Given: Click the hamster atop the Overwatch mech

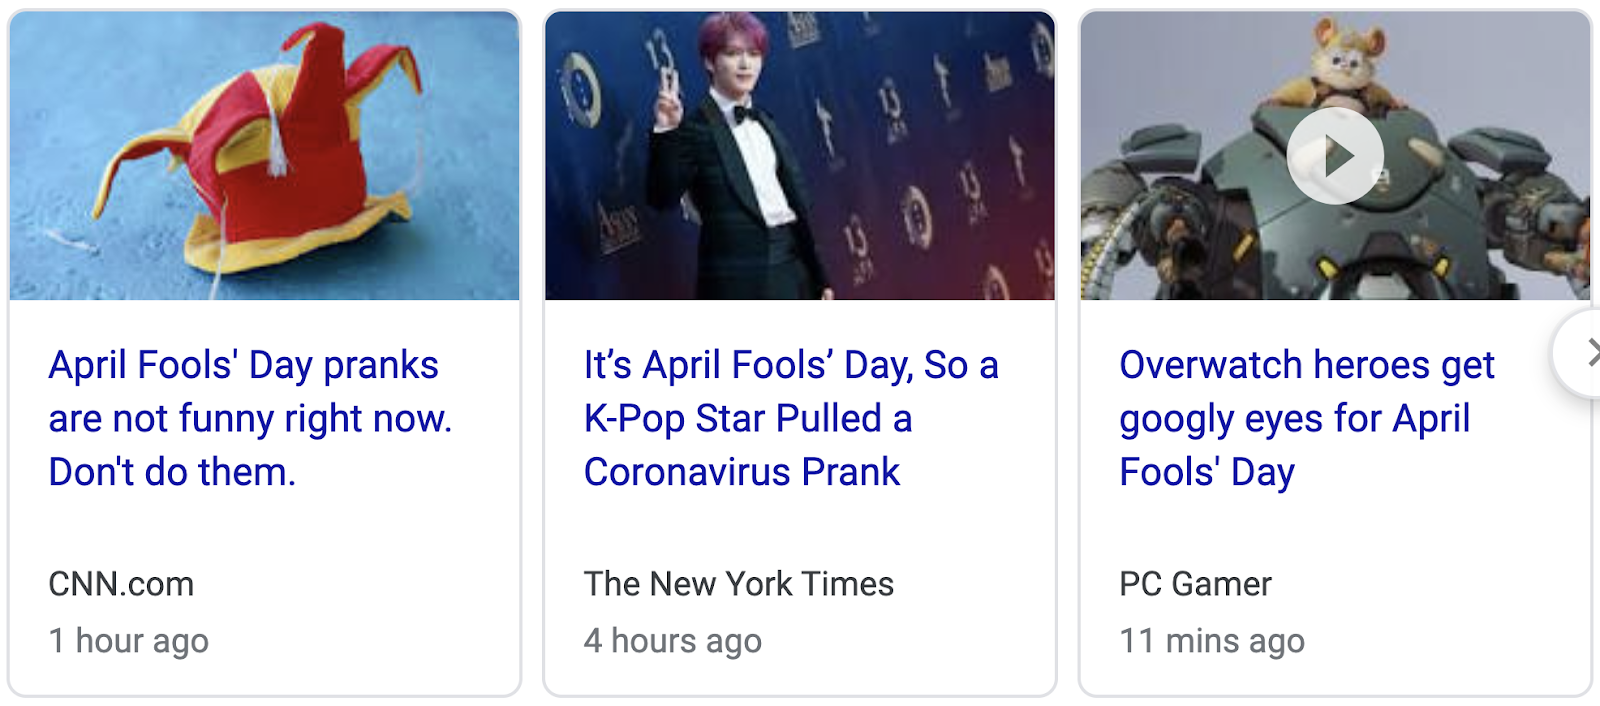Looking at the screenshot, I should (x=1342, y=62).
